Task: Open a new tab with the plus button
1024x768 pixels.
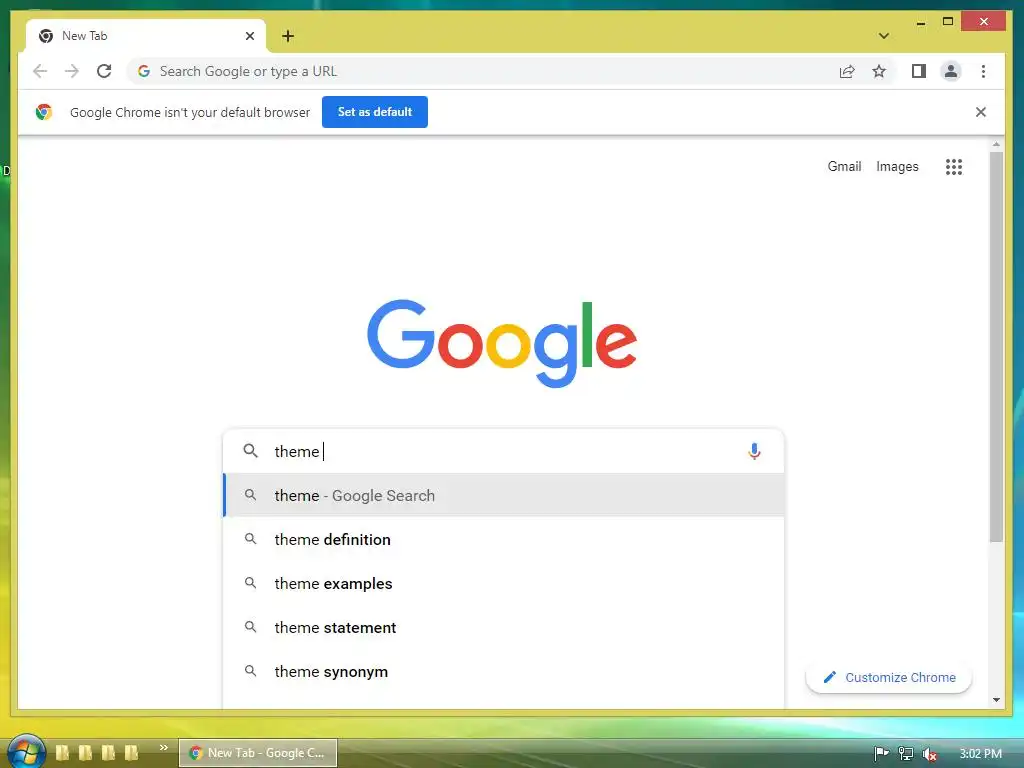Action: [x=288, y=36]
